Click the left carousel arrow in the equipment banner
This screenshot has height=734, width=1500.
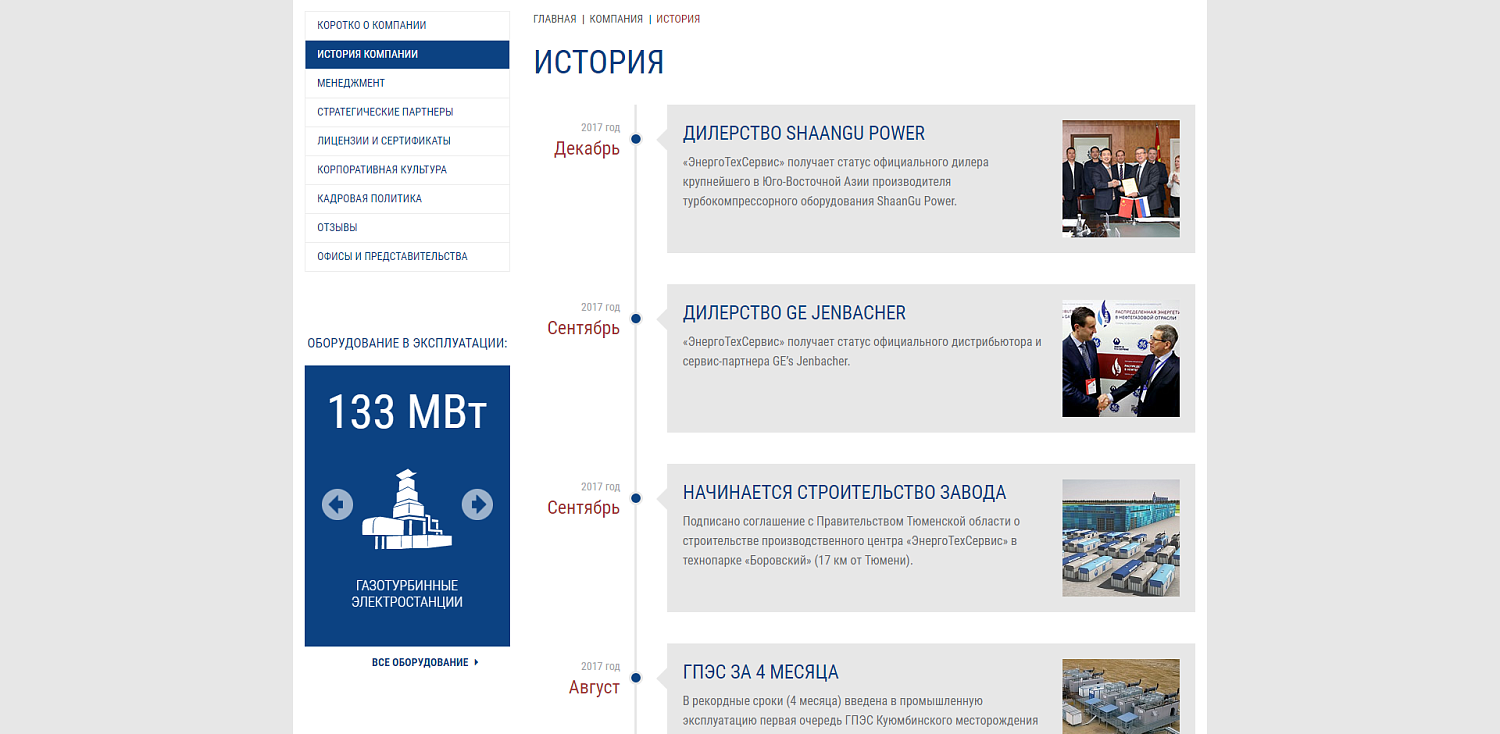click(337, 505)
